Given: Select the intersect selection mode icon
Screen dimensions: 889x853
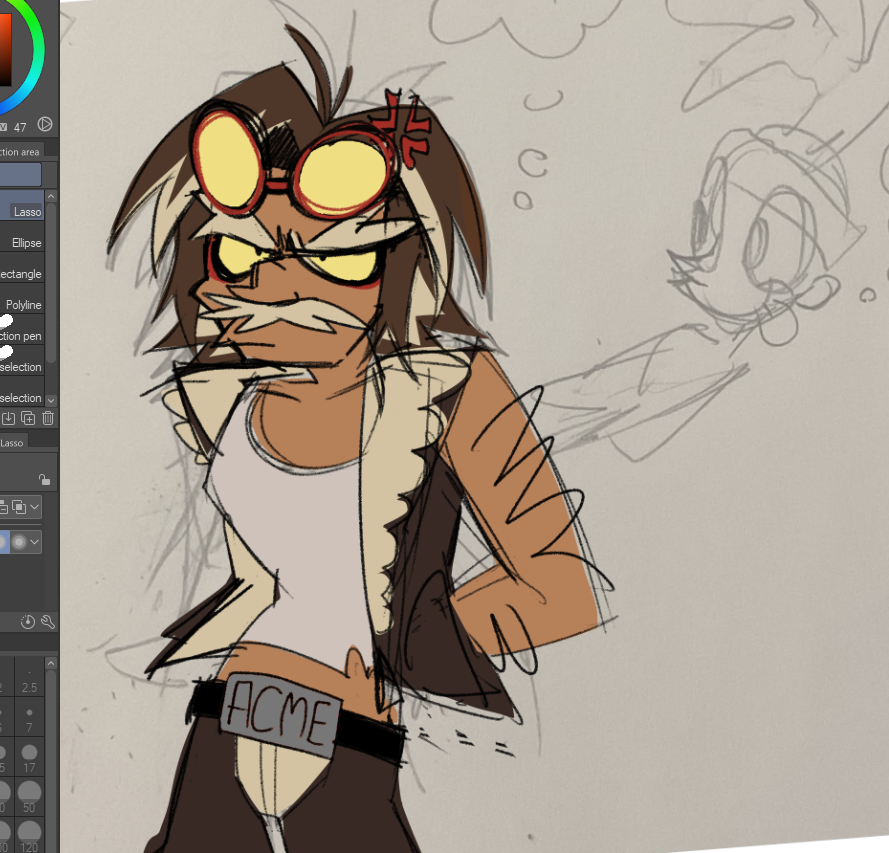Looking at the screenshot, I should pos(19,507).
